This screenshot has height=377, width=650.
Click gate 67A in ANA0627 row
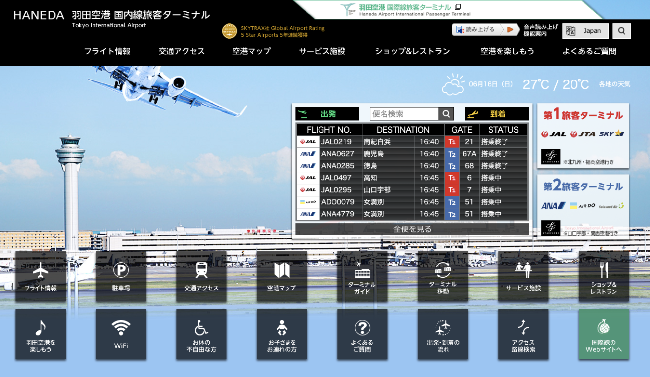pos(469,154)
